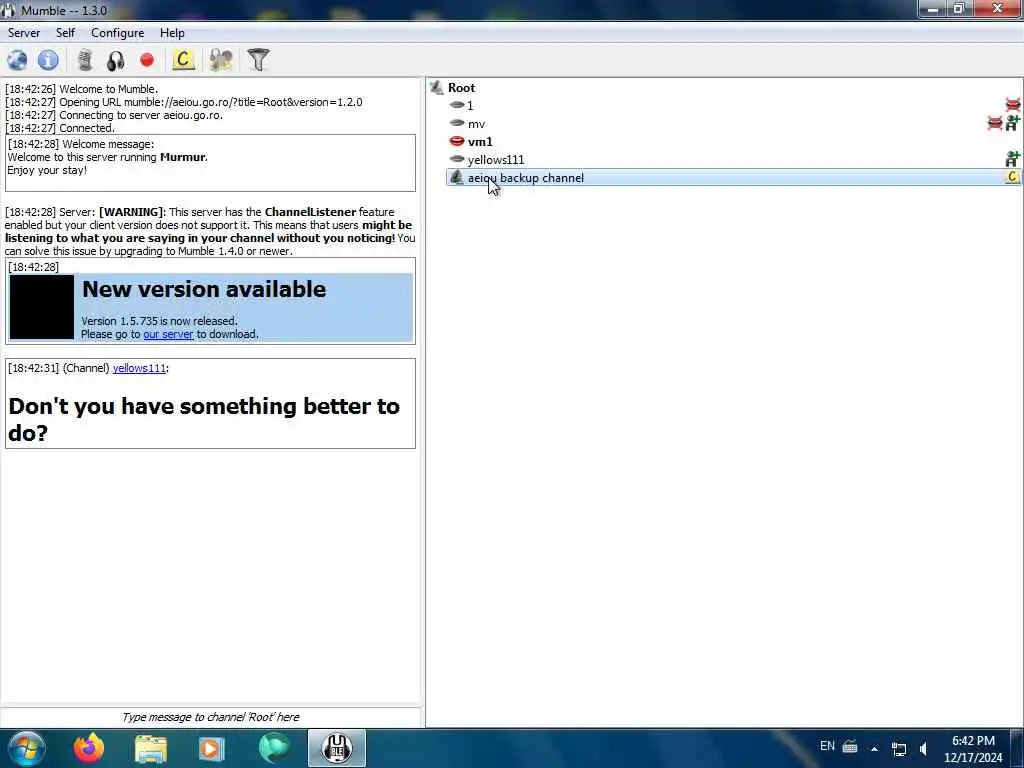Open the Server menu
The height and width of the screenshot is (768, 1024).
pos(24,33)
